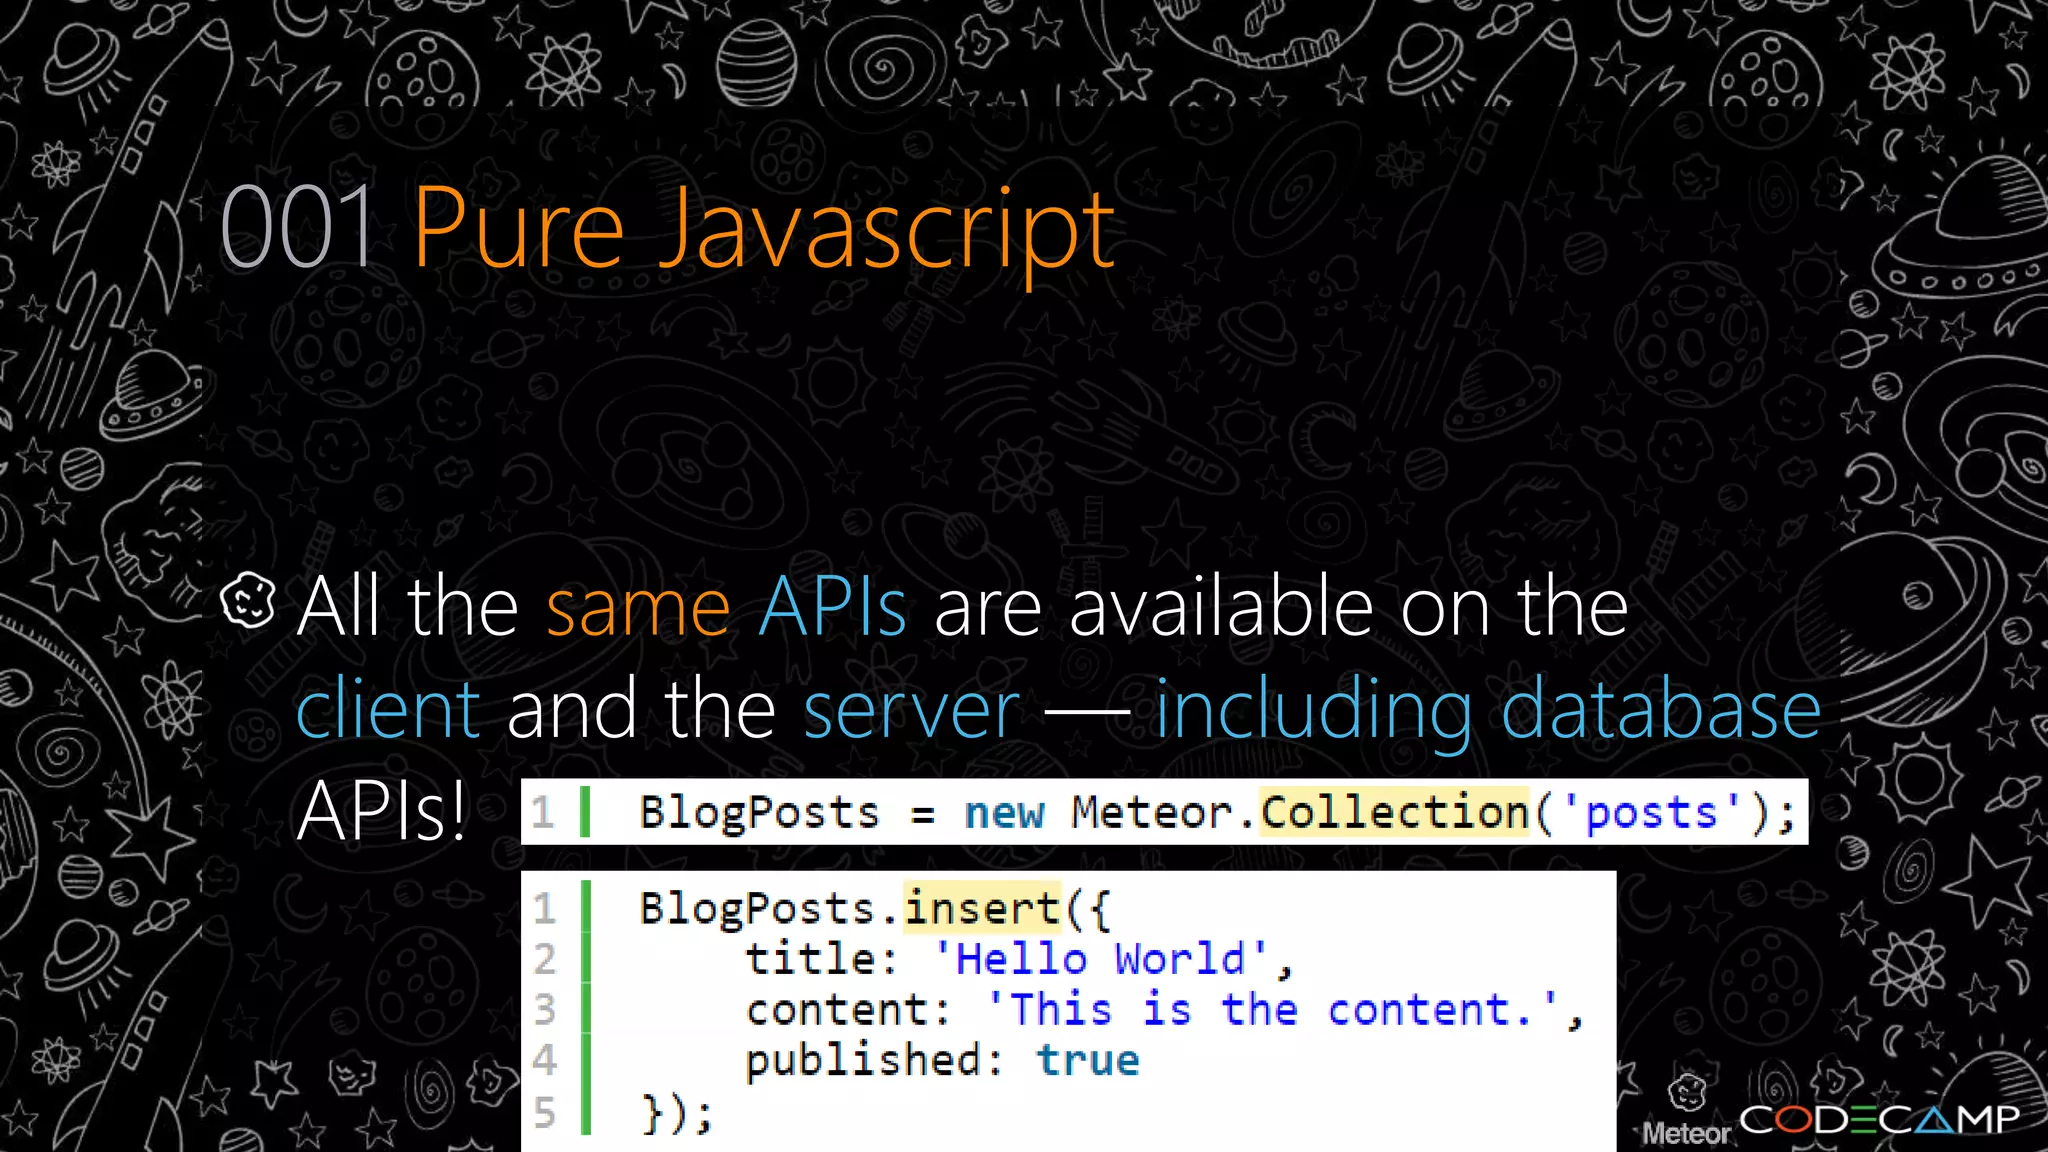Click the bullet icon before 'All the same APIs'
2048x1152 pixels.
(248, 600)
